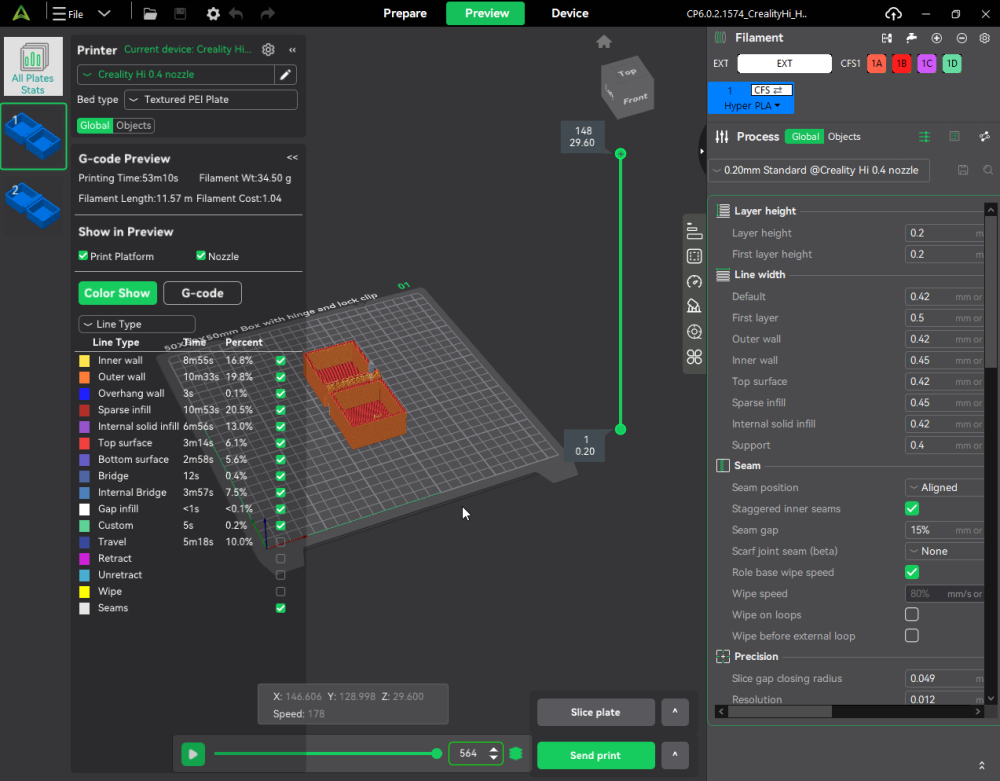The height and width of the screenshot is (781, 1000).
Task: Switch to the Prepare tab
Action: click(405, 13)
